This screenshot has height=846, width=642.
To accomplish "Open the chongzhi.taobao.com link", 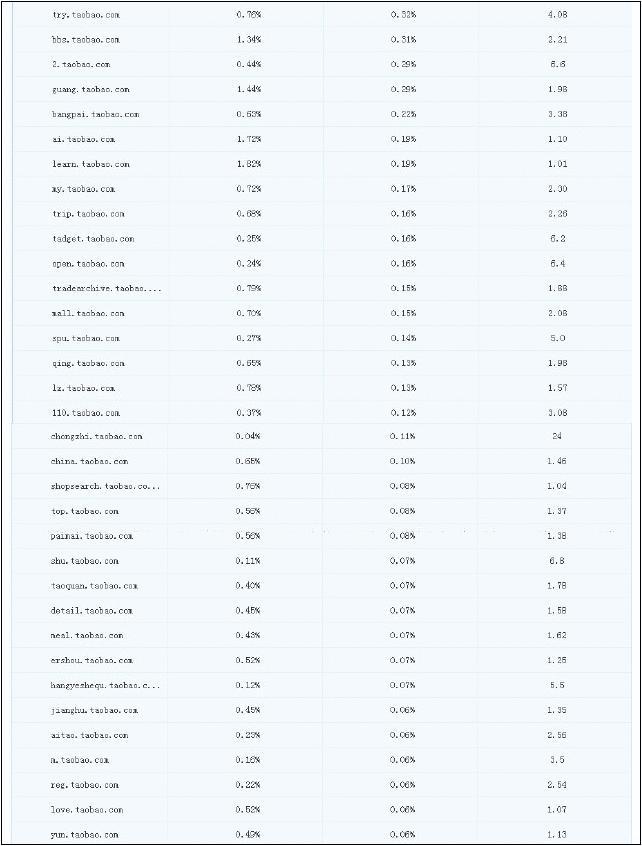I will [x=97, y=437].
